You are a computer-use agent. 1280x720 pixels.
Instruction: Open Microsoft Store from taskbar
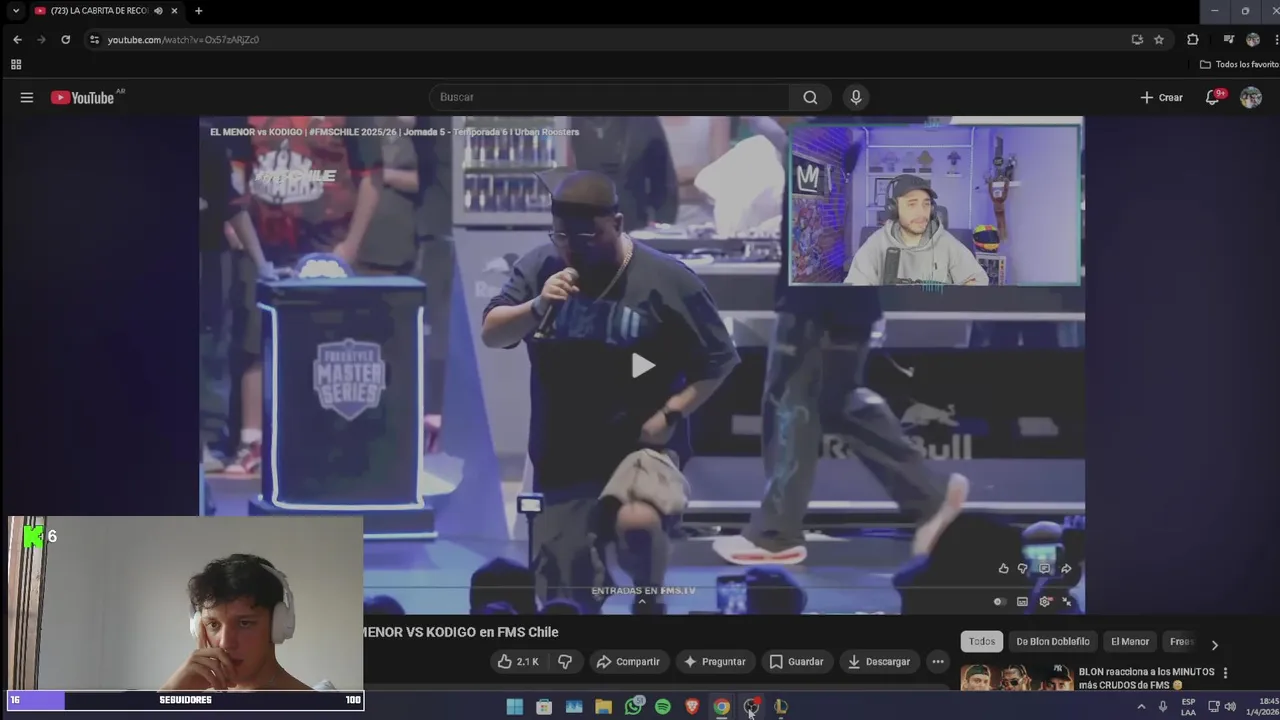pyautogui.click(x=544, y=707)
